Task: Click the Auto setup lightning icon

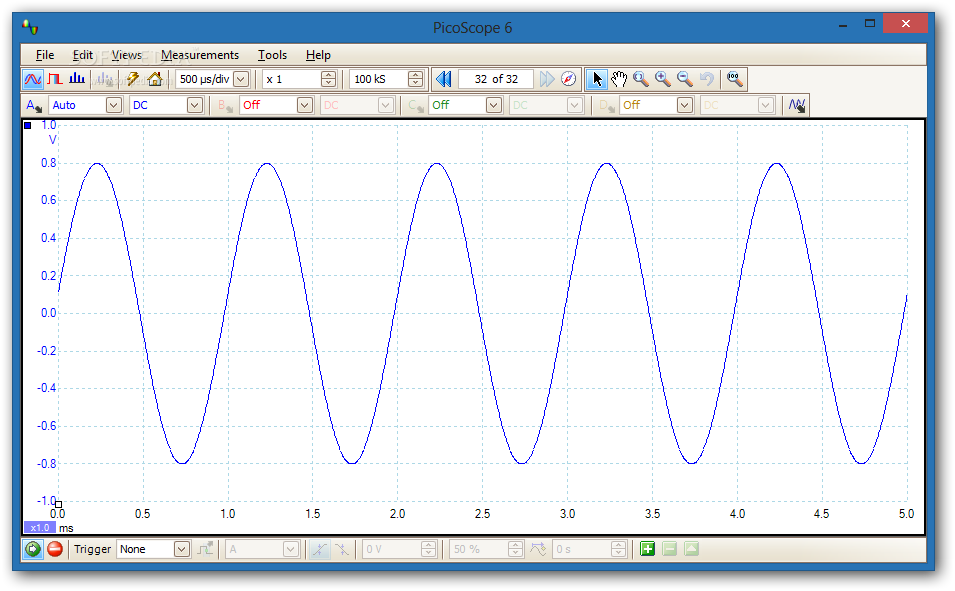Action: pos(132,79)
